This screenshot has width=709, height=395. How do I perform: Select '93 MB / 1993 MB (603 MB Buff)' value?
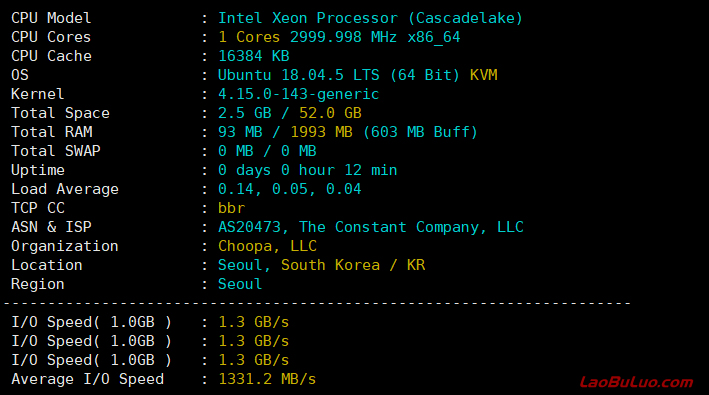(348, 132)
